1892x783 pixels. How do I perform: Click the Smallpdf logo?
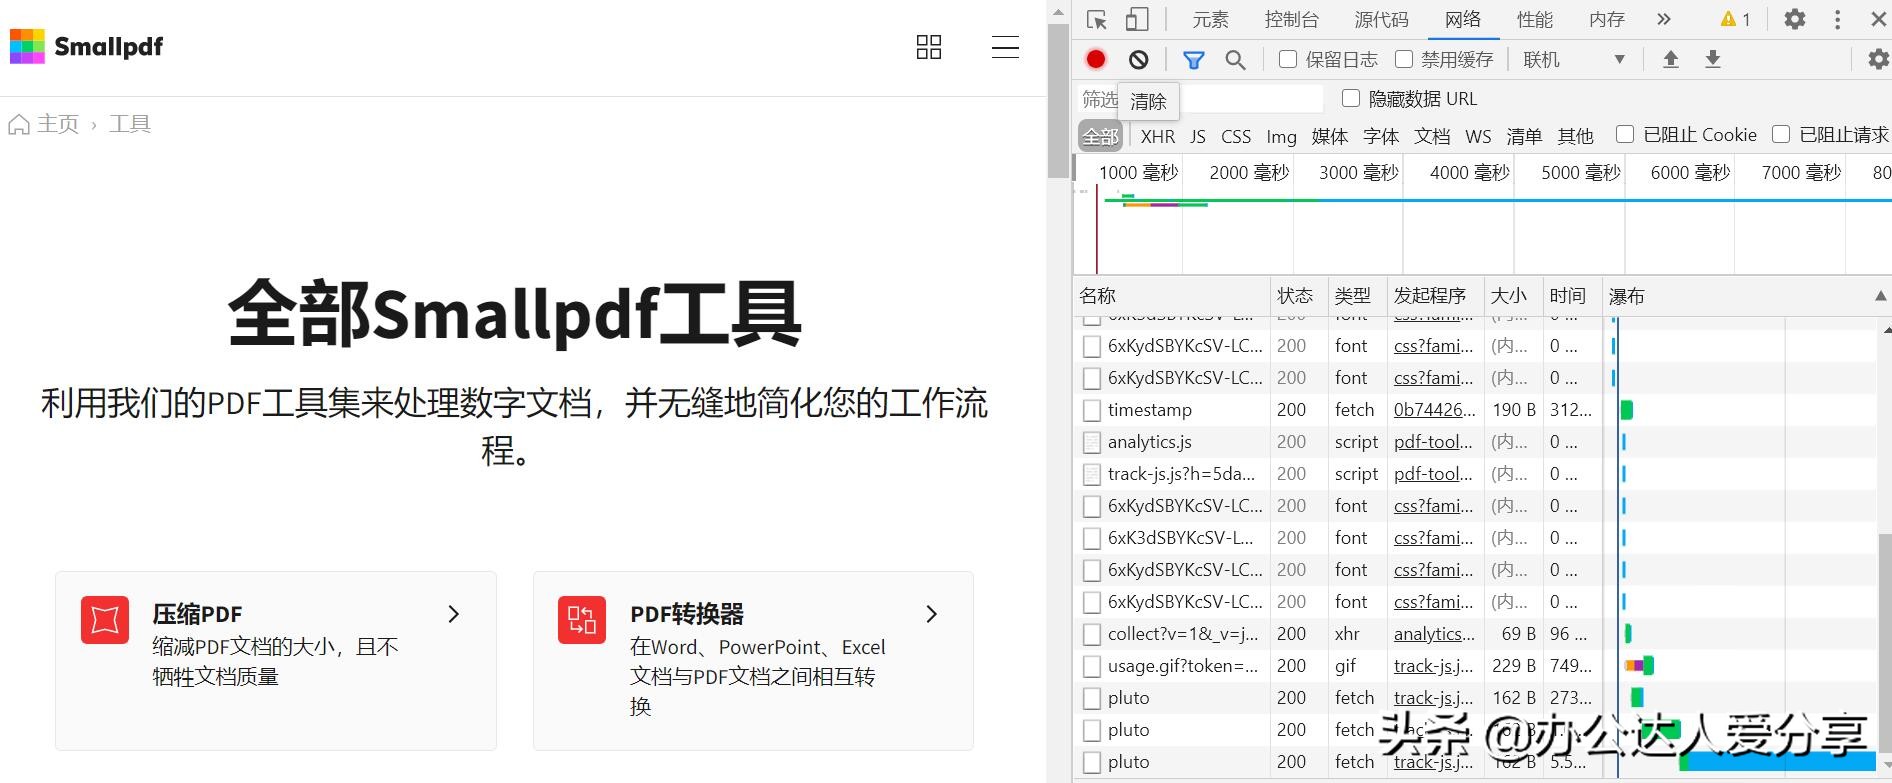[86, 46]
